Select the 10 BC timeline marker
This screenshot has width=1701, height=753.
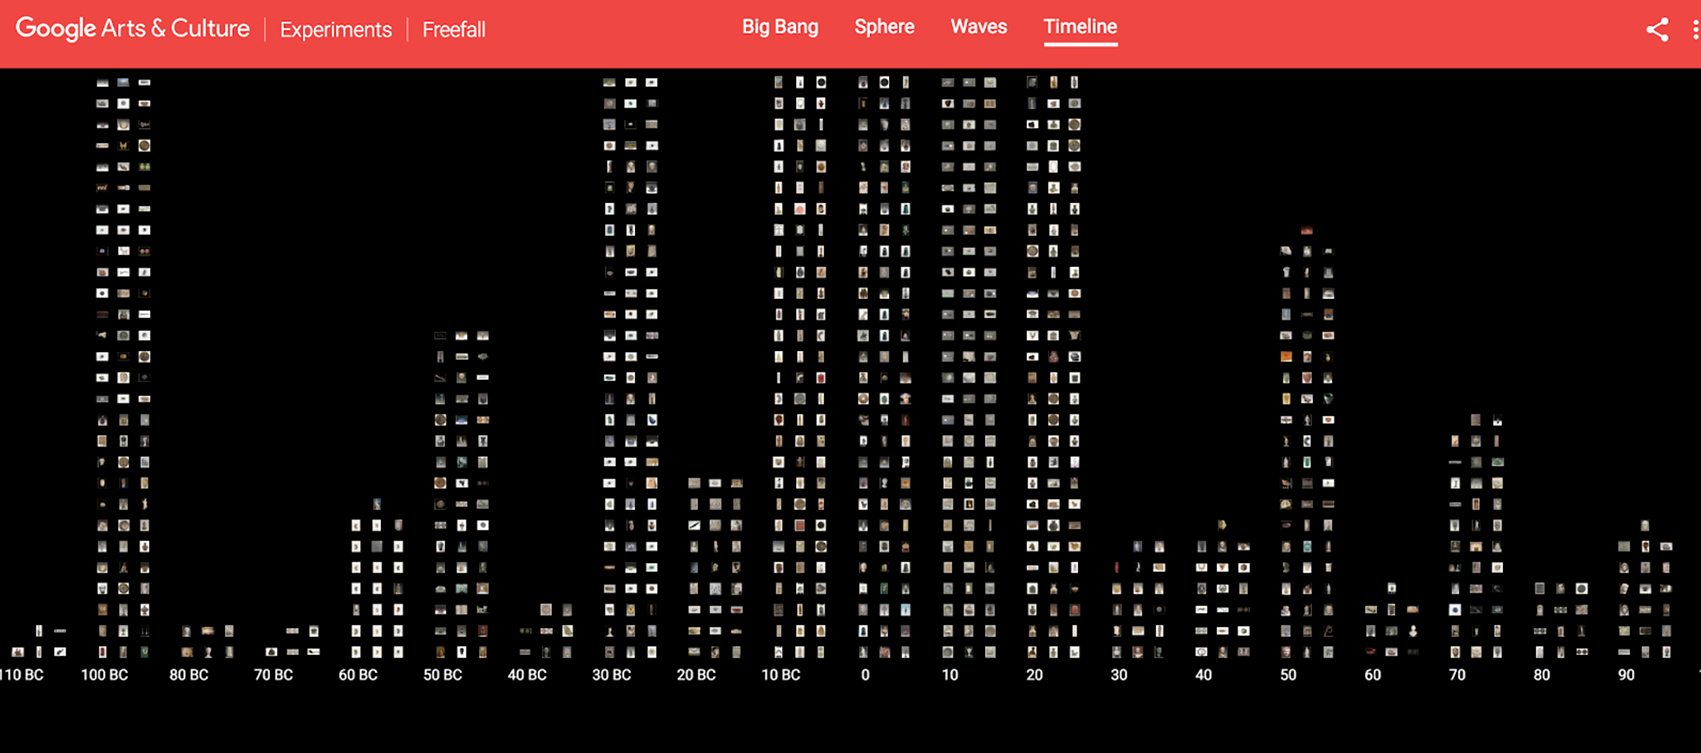(x=780, y=675)
